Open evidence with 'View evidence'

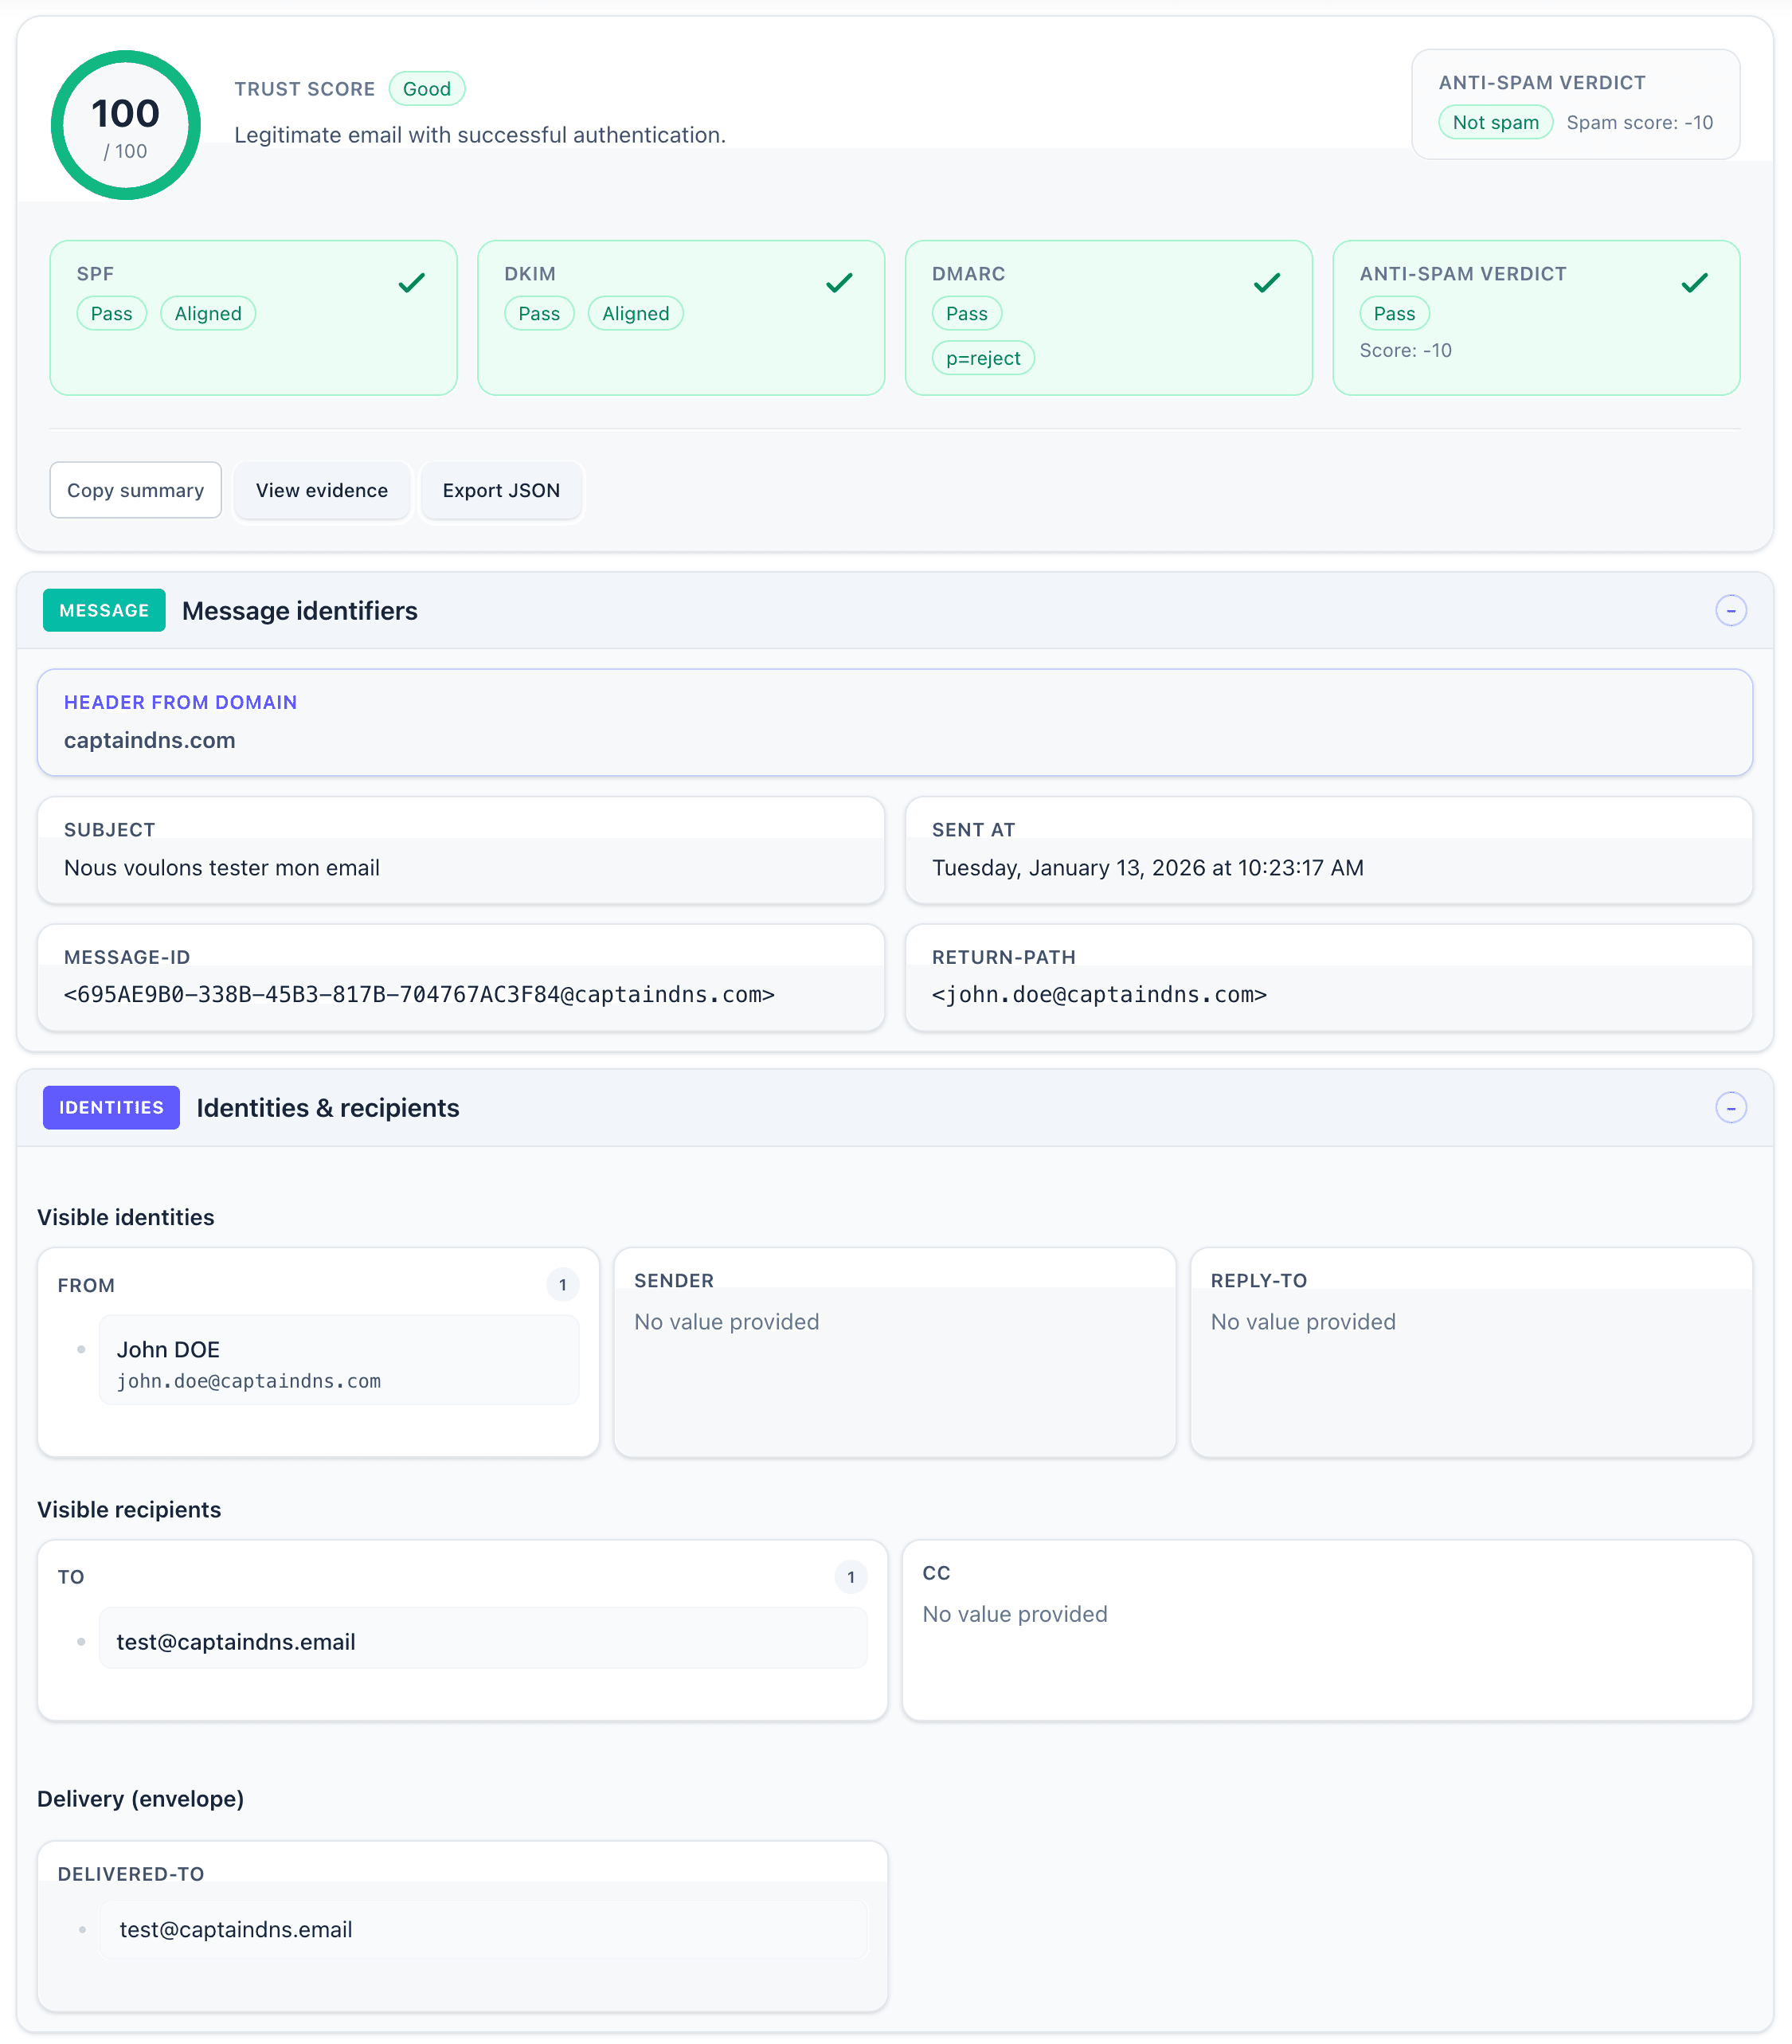point(322,490)
